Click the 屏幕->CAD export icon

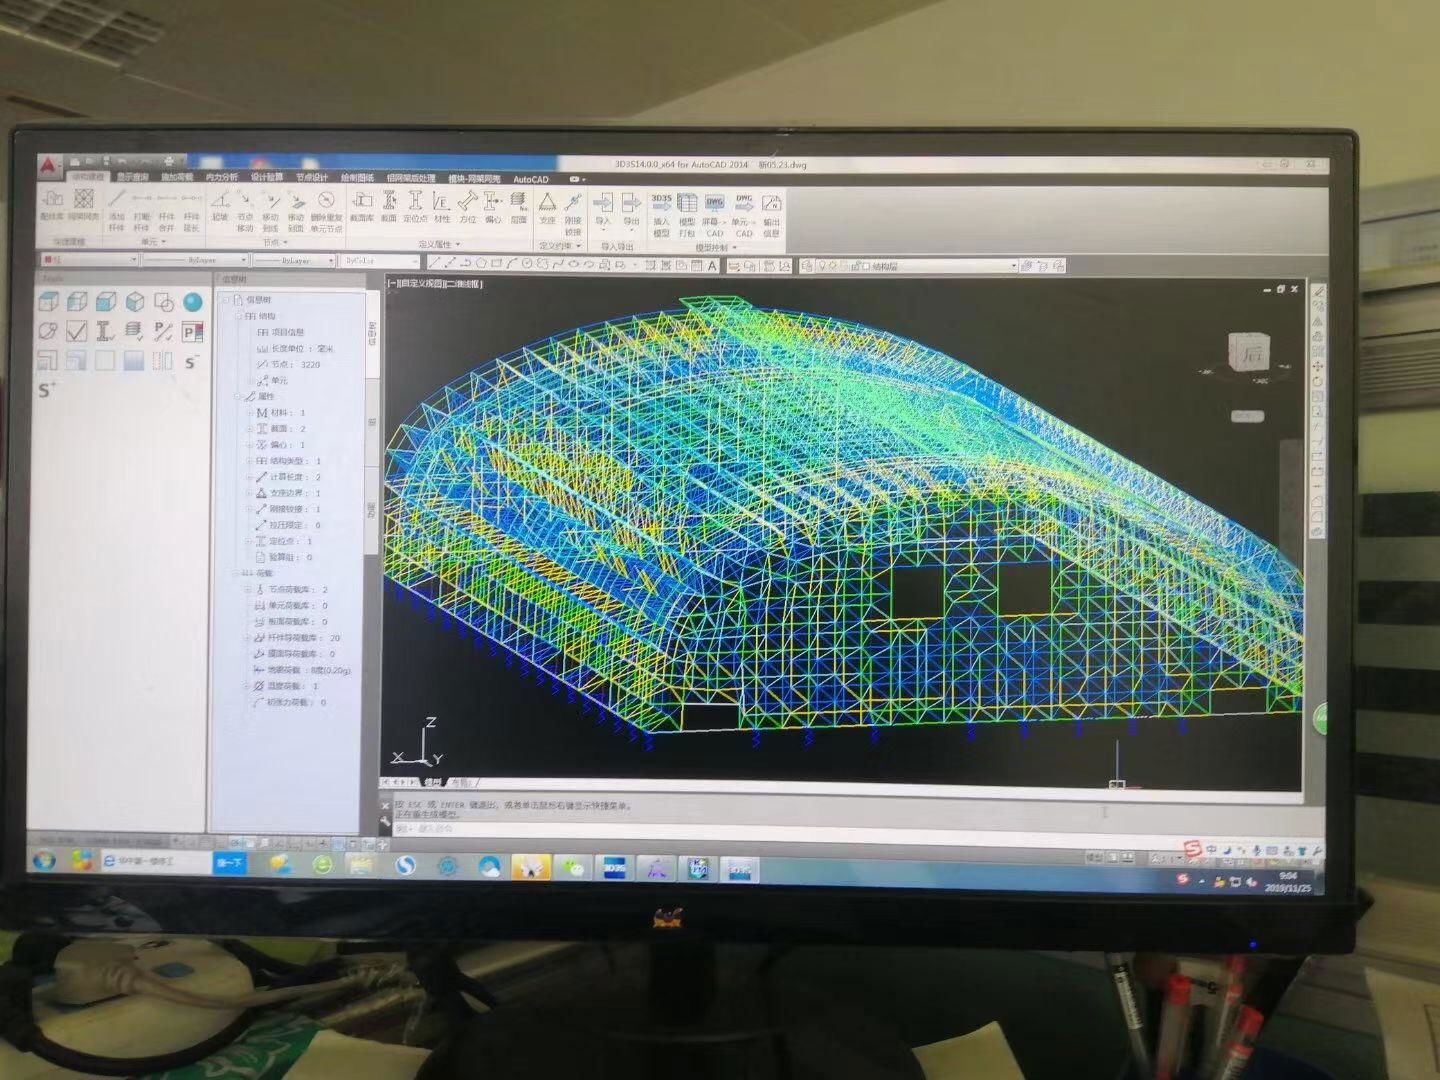tap(714, 215)
